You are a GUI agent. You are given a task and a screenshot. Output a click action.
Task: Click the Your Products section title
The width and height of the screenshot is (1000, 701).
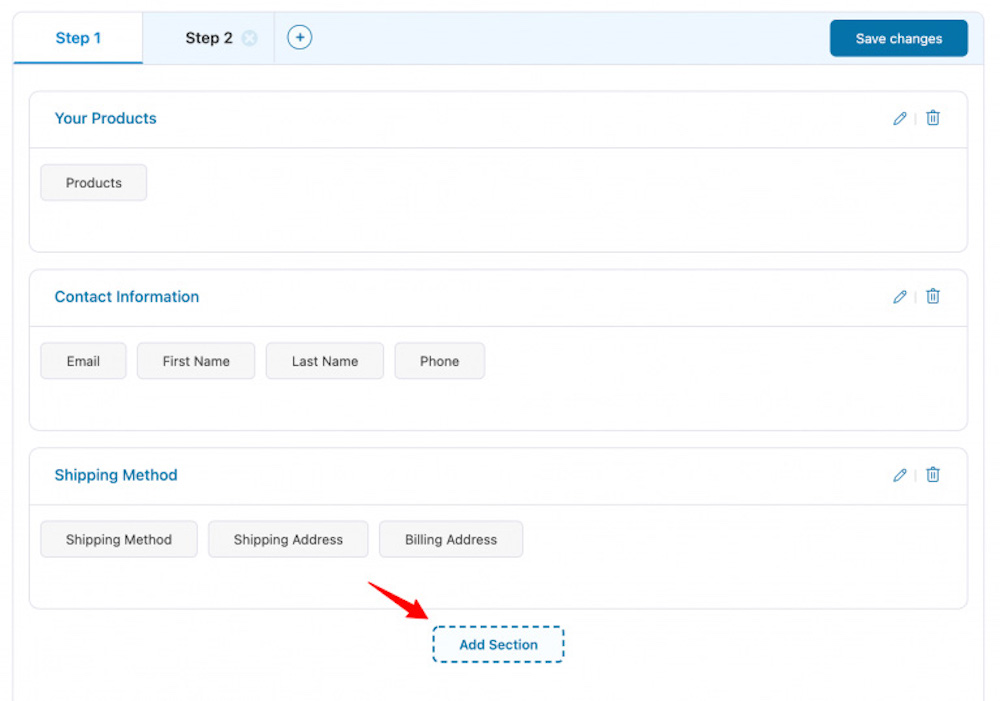coord(105,119)
